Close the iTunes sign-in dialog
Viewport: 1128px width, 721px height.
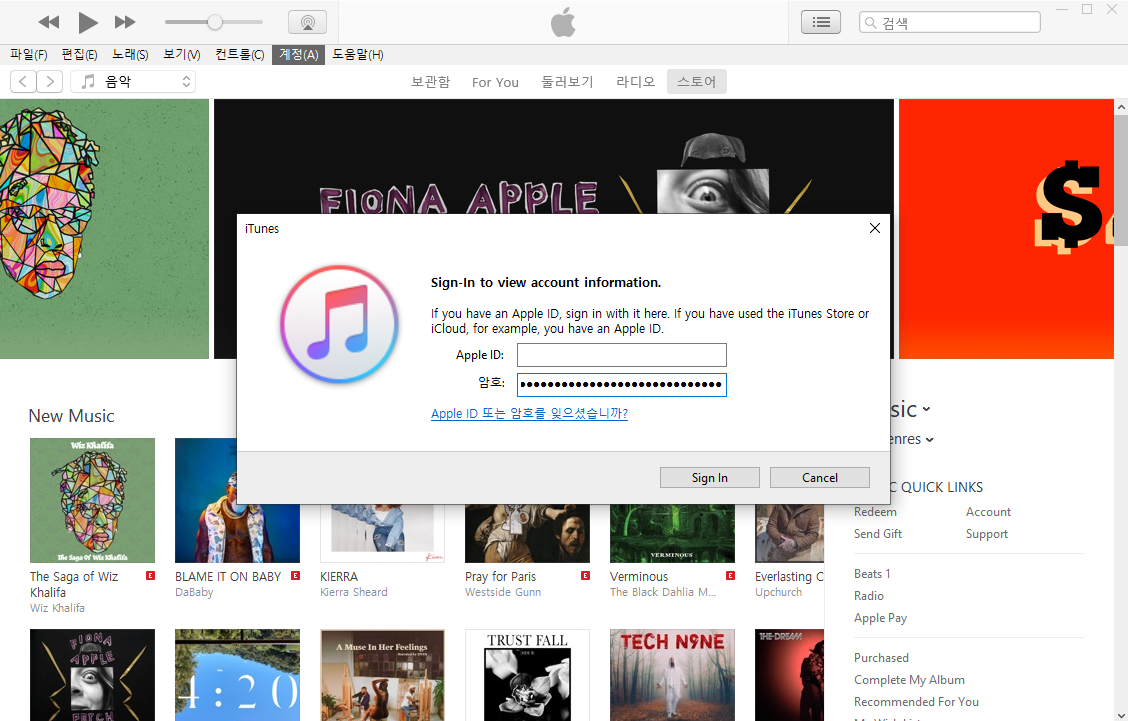[x=875, y=228]
